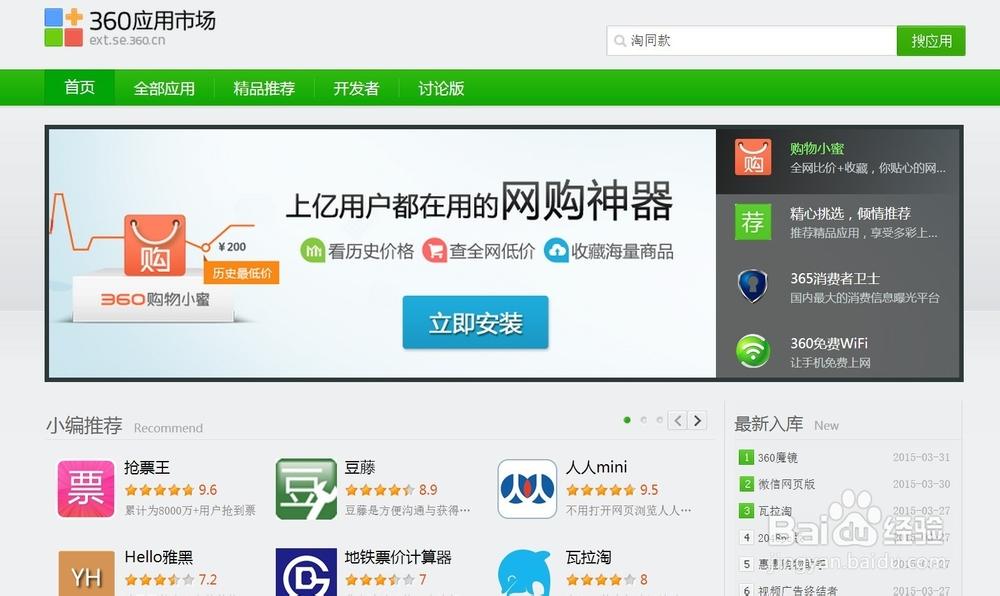1000x596 pixels.
Task: Click the 看历史价格 green icon in banner
Action: [312, 251]
